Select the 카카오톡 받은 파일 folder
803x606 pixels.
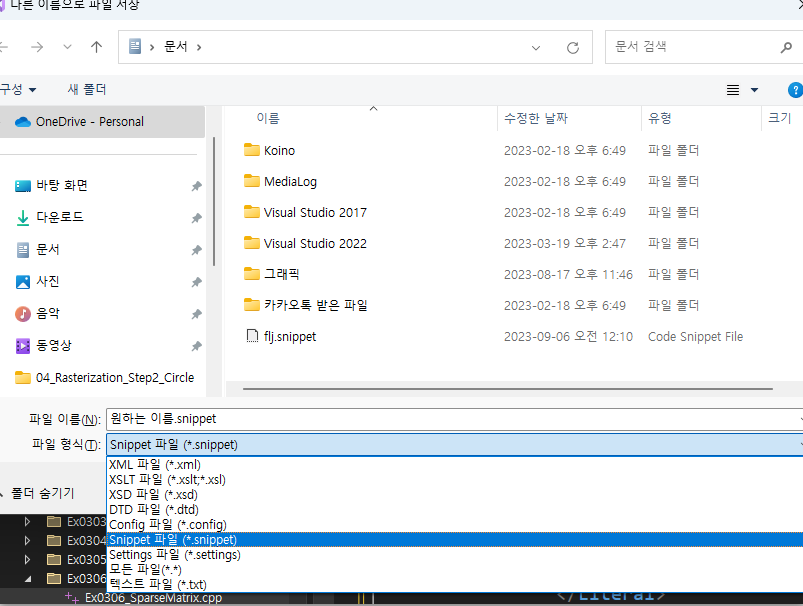(x=315, y=306)
